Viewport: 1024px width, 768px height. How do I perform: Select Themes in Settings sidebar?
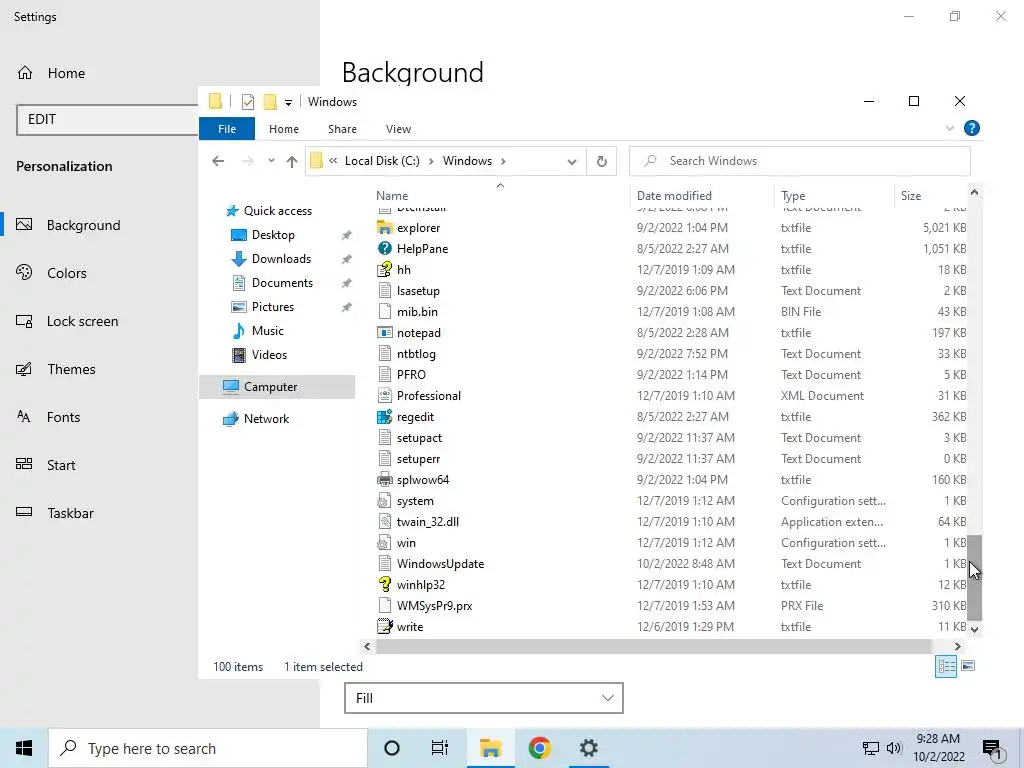pyautogui.click(x=71, y=369)
